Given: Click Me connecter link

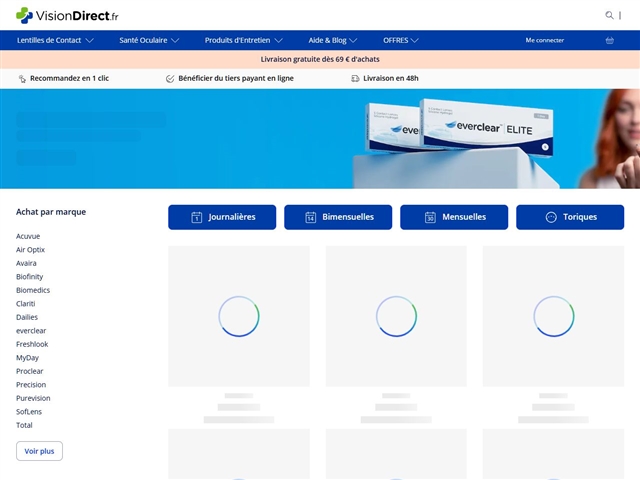Looking at the screenshot, I should click(544, 40).
